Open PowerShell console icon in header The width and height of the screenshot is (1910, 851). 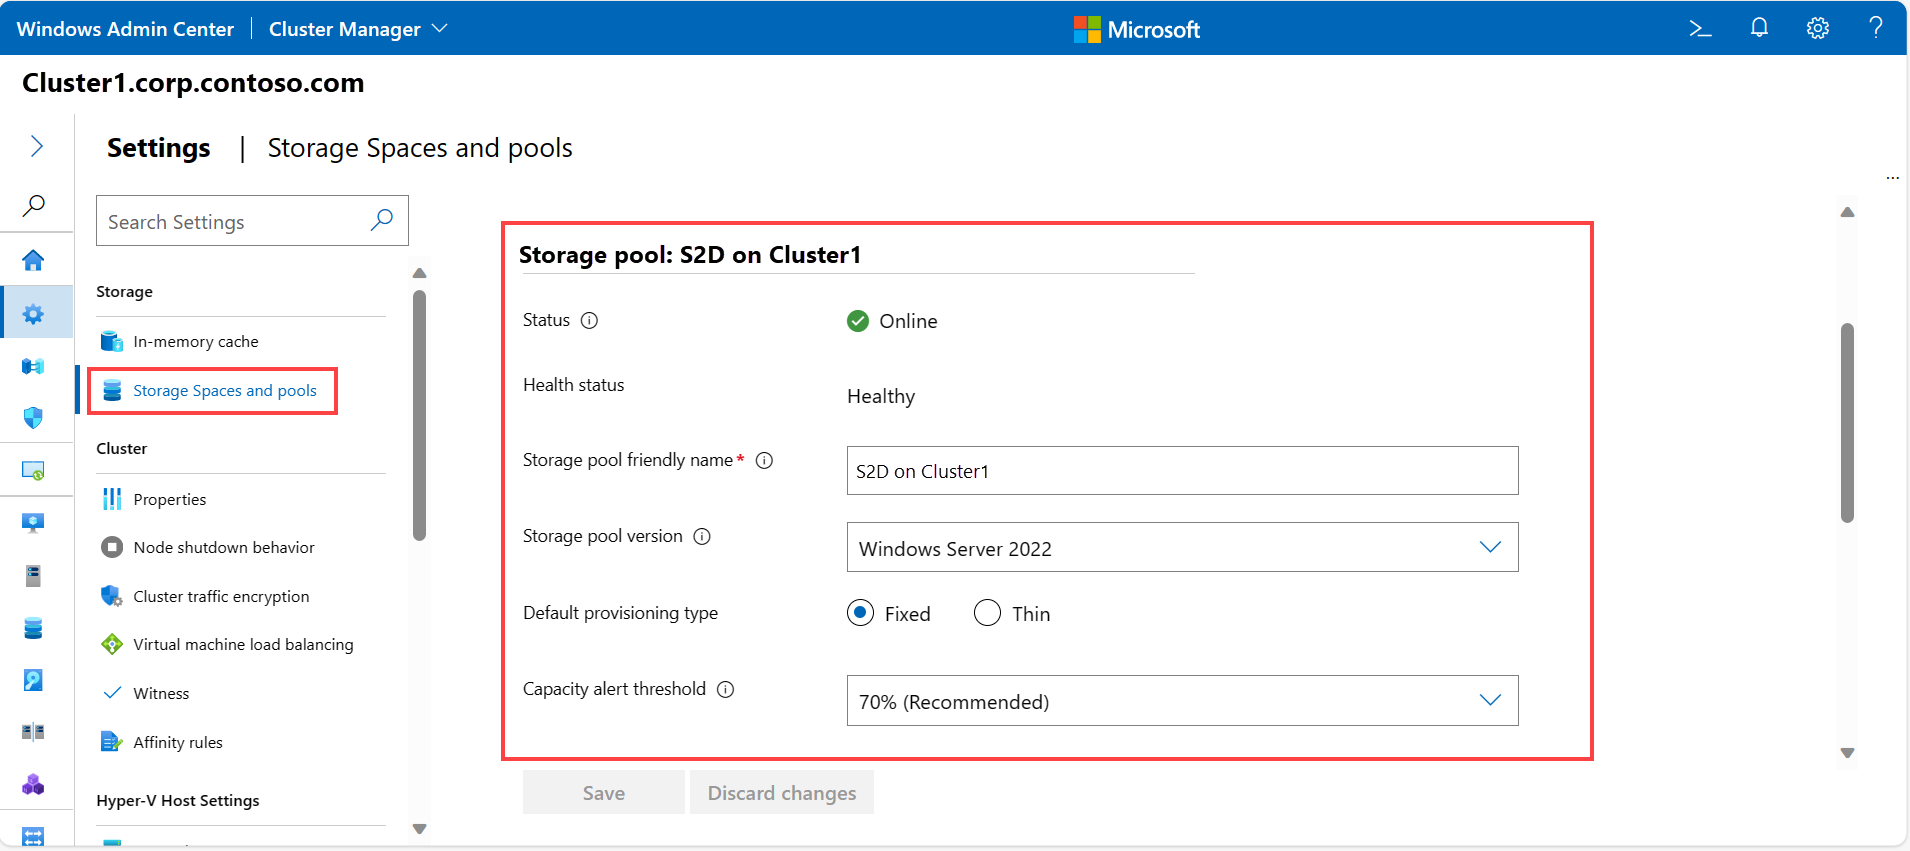click(x=1700, y=29)
